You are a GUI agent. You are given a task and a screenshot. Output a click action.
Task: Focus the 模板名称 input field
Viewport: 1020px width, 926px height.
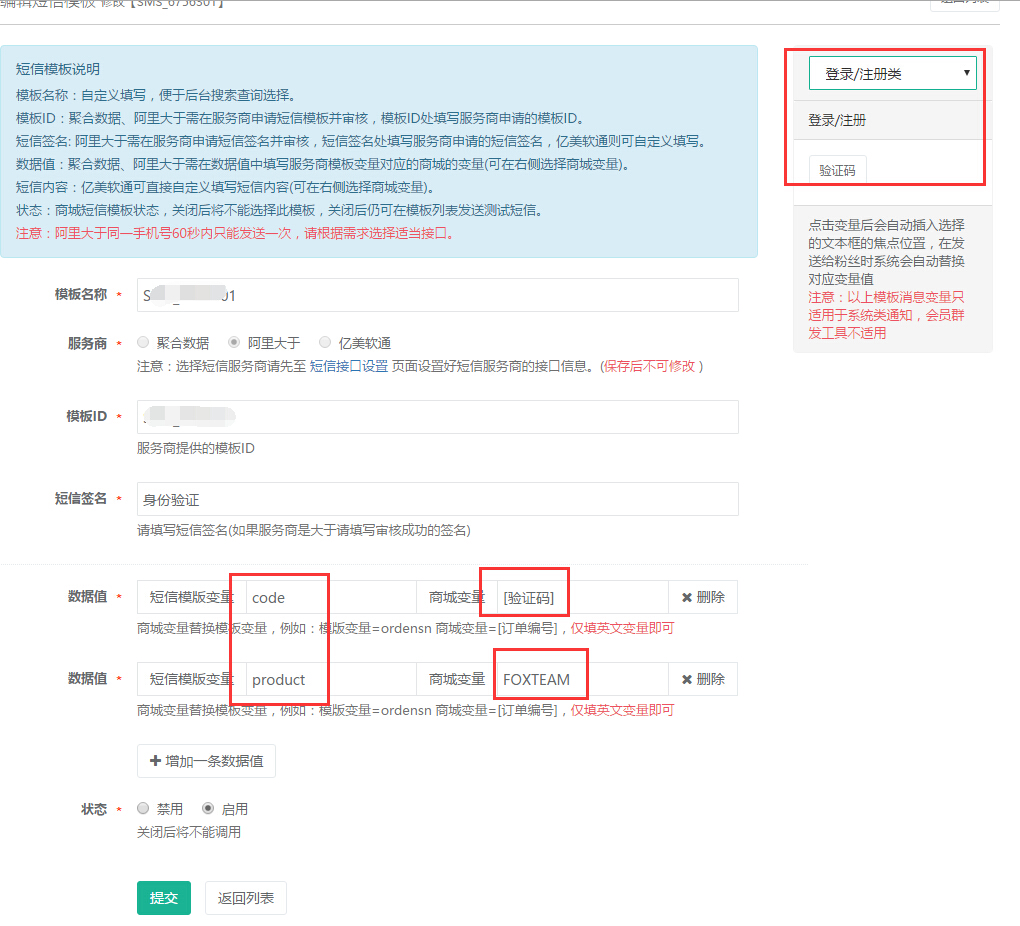click(437, 295)
